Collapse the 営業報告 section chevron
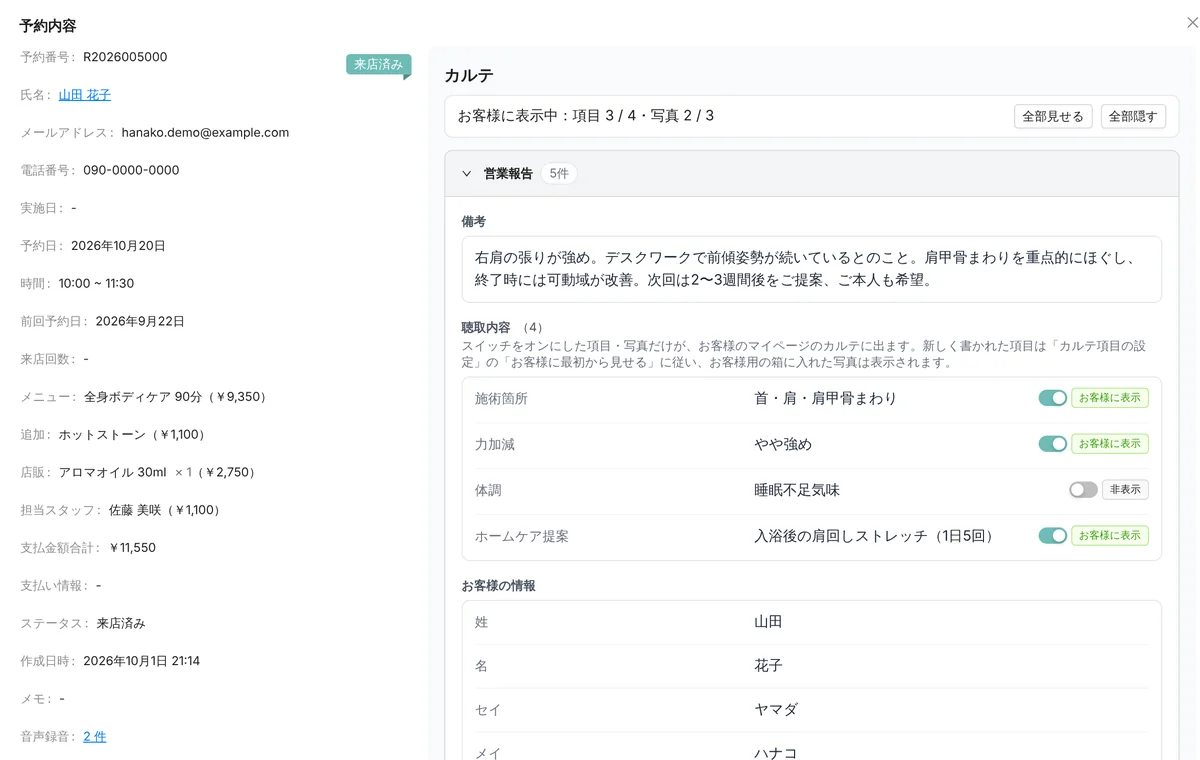Viewport: 1200px width, 760px height. pos(466,174)
